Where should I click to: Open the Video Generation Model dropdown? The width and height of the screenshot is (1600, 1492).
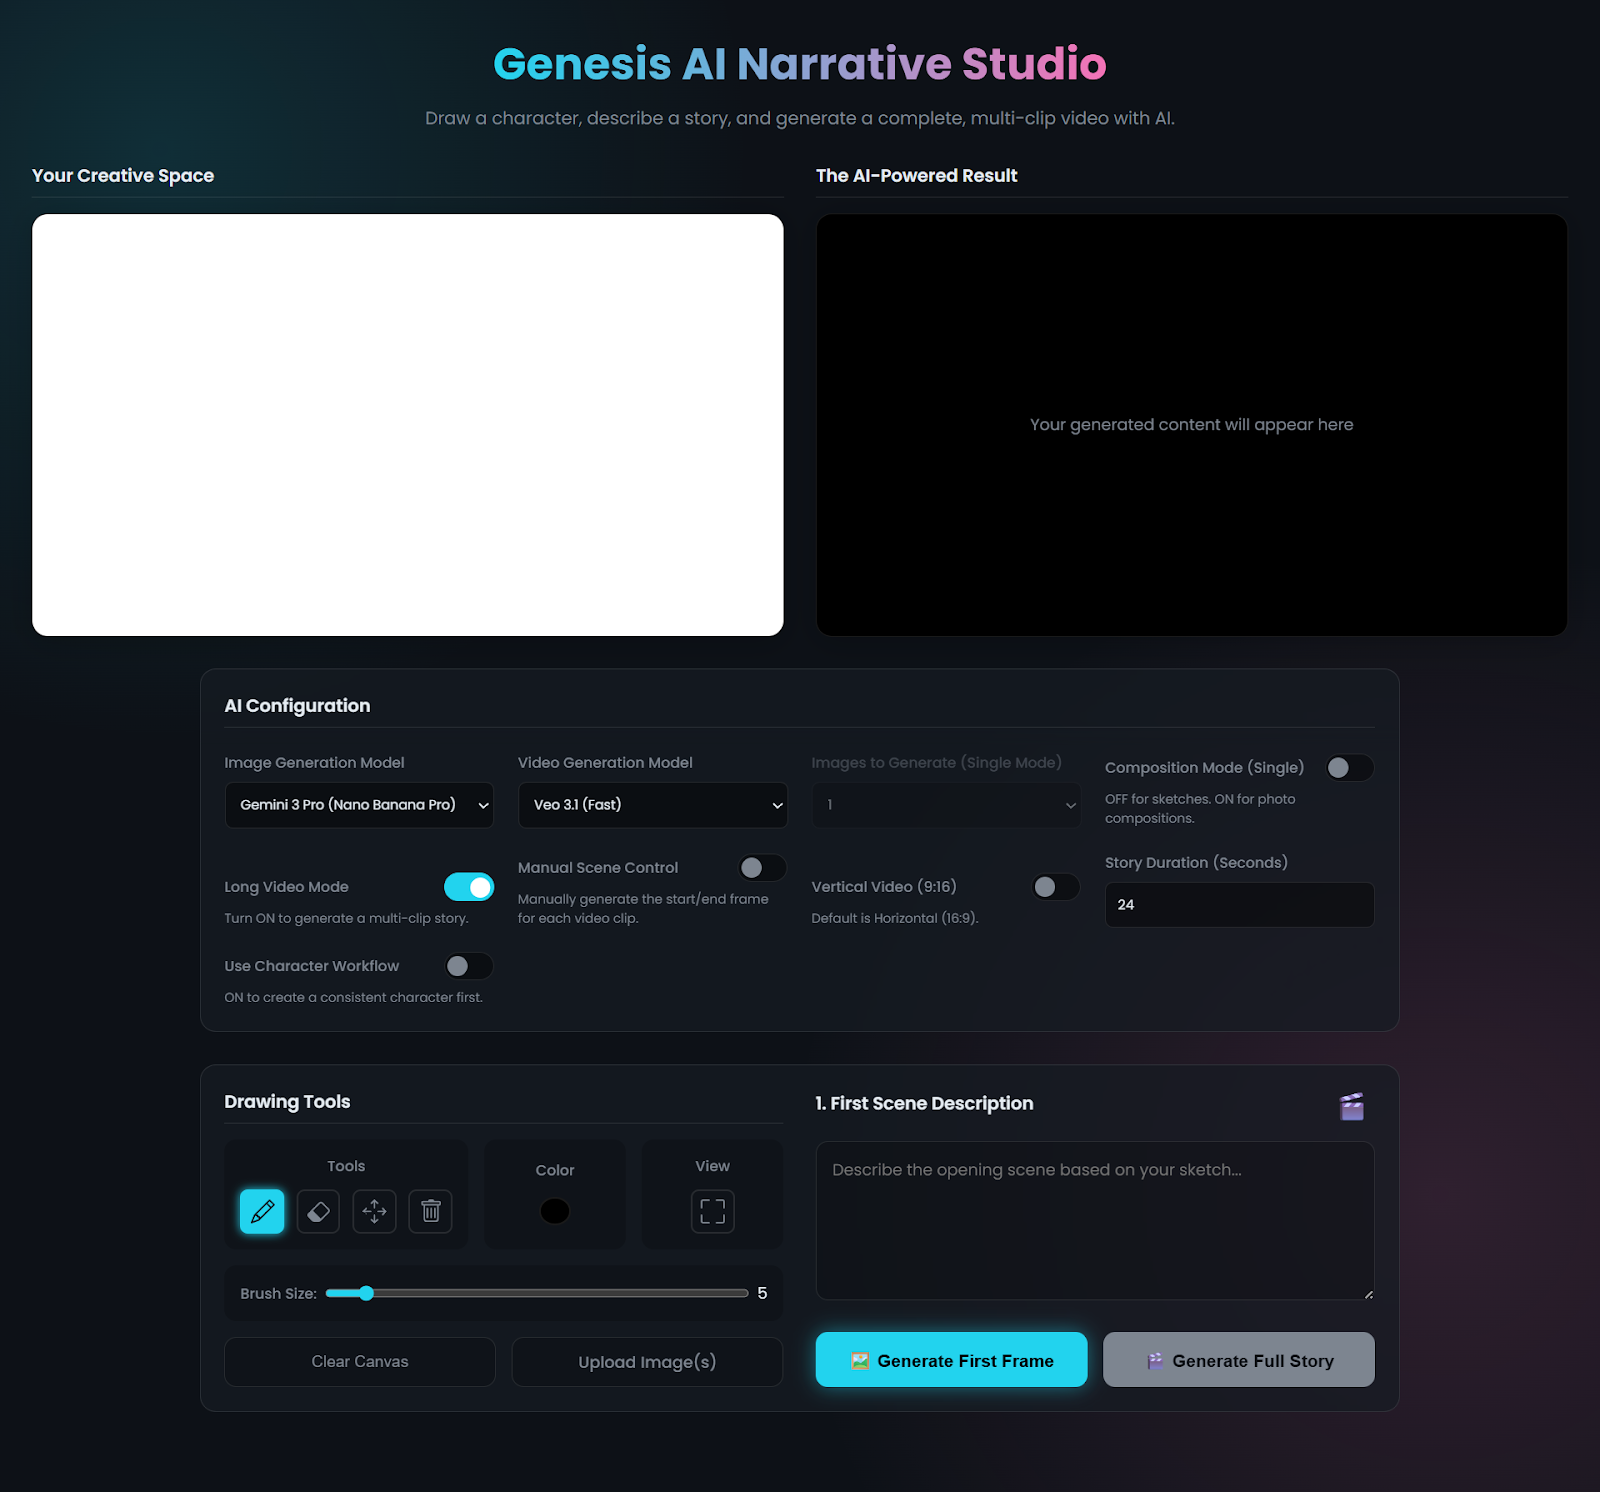652,804
